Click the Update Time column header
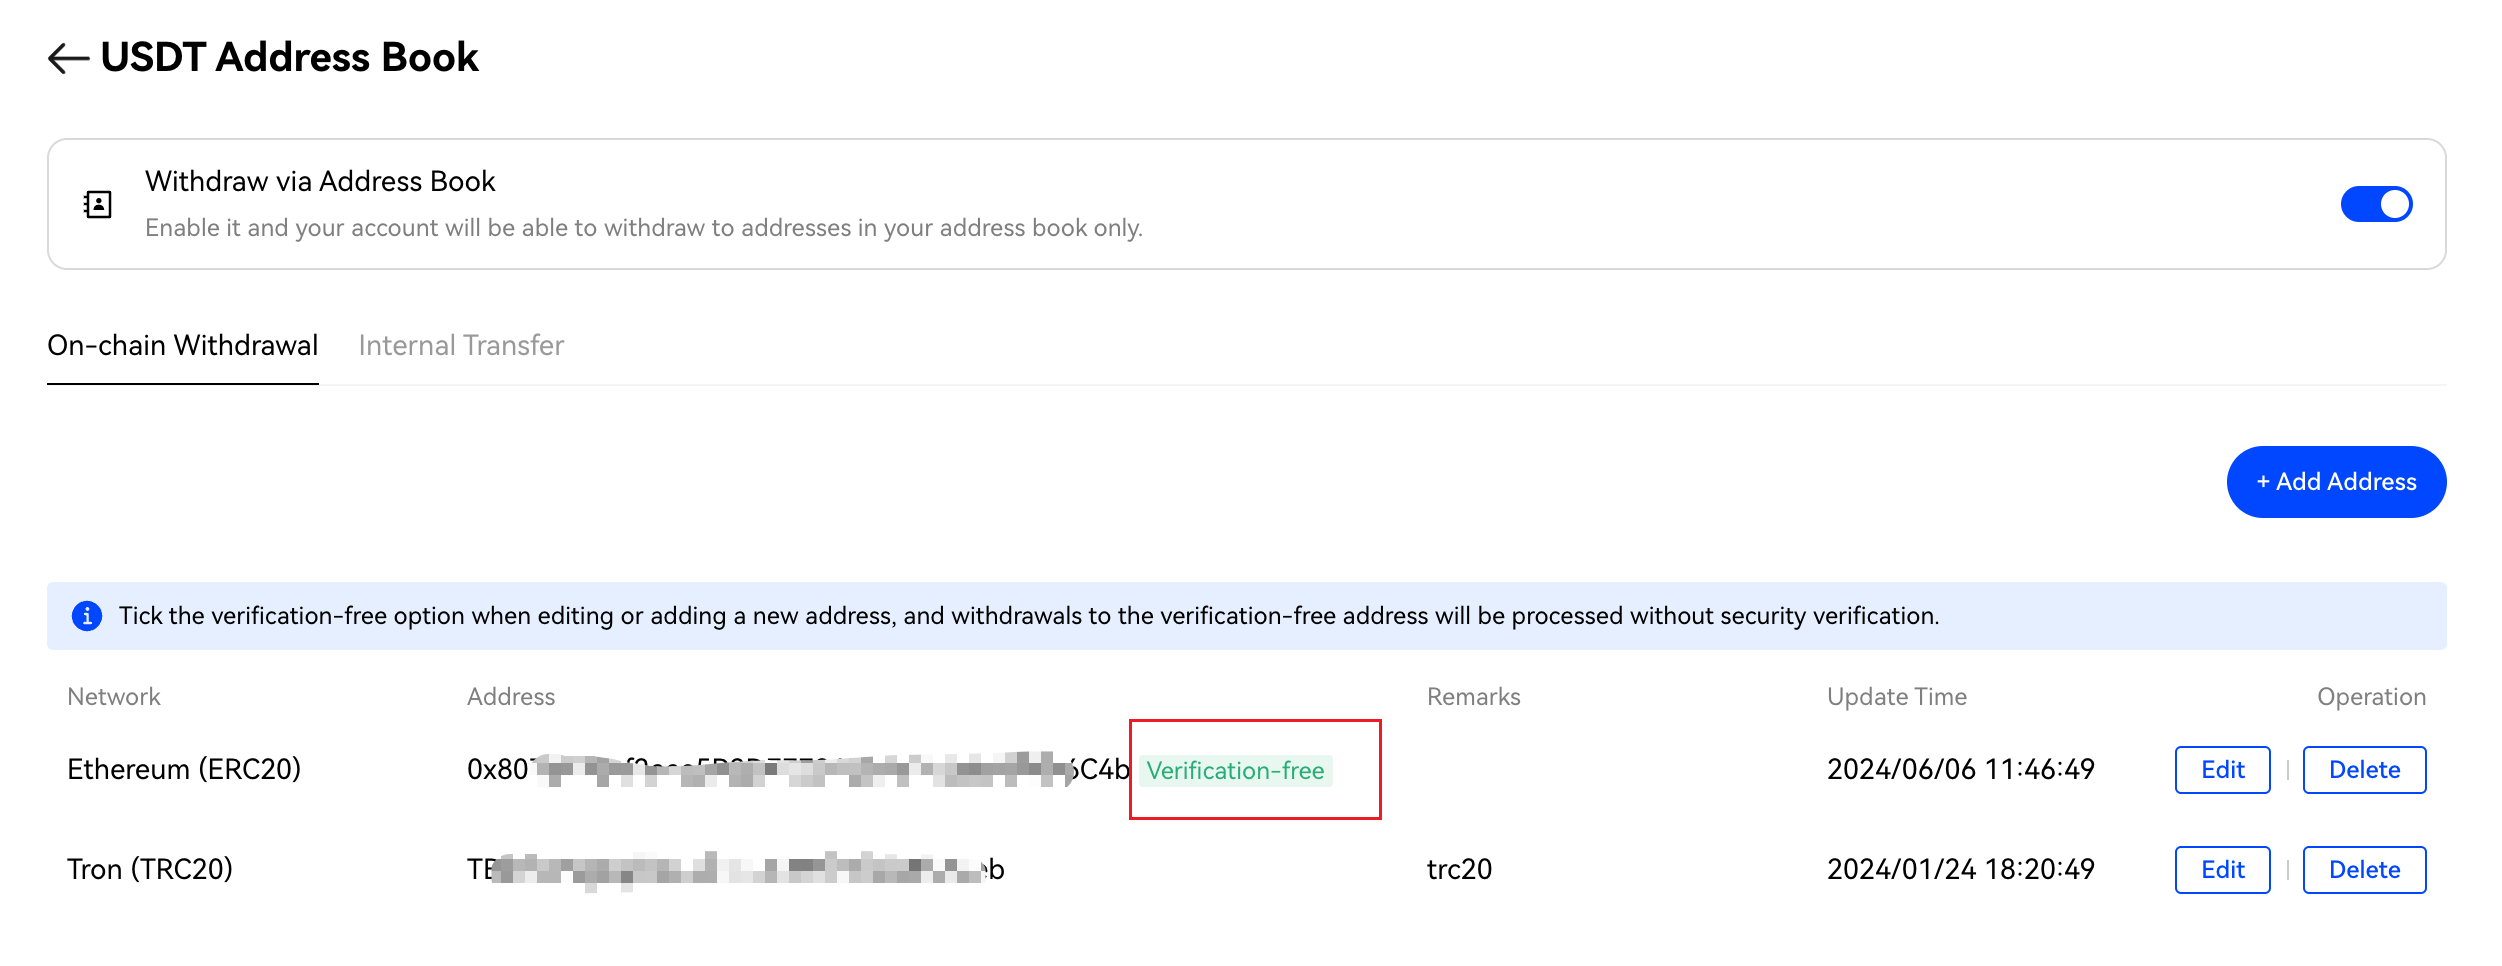The image size is (2502, 966). tap(1896, 697)
